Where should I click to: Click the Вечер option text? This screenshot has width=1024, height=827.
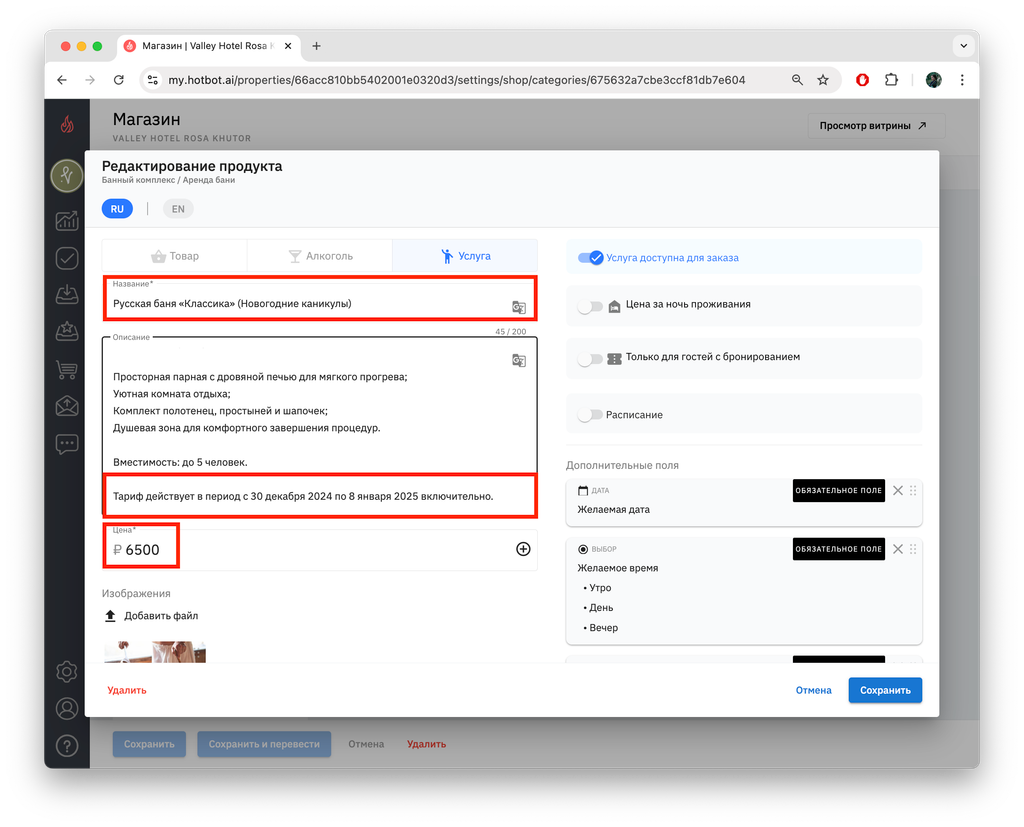pos(603,628)
